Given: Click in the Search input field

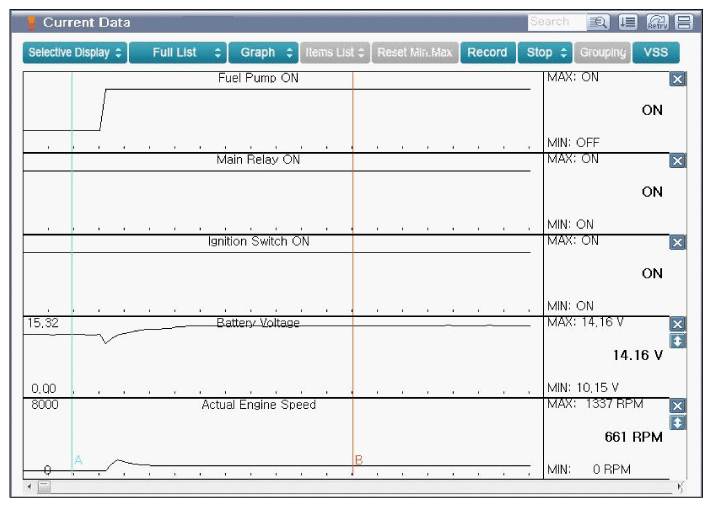Looking at the screenshot, I should (x=557, y=22).
